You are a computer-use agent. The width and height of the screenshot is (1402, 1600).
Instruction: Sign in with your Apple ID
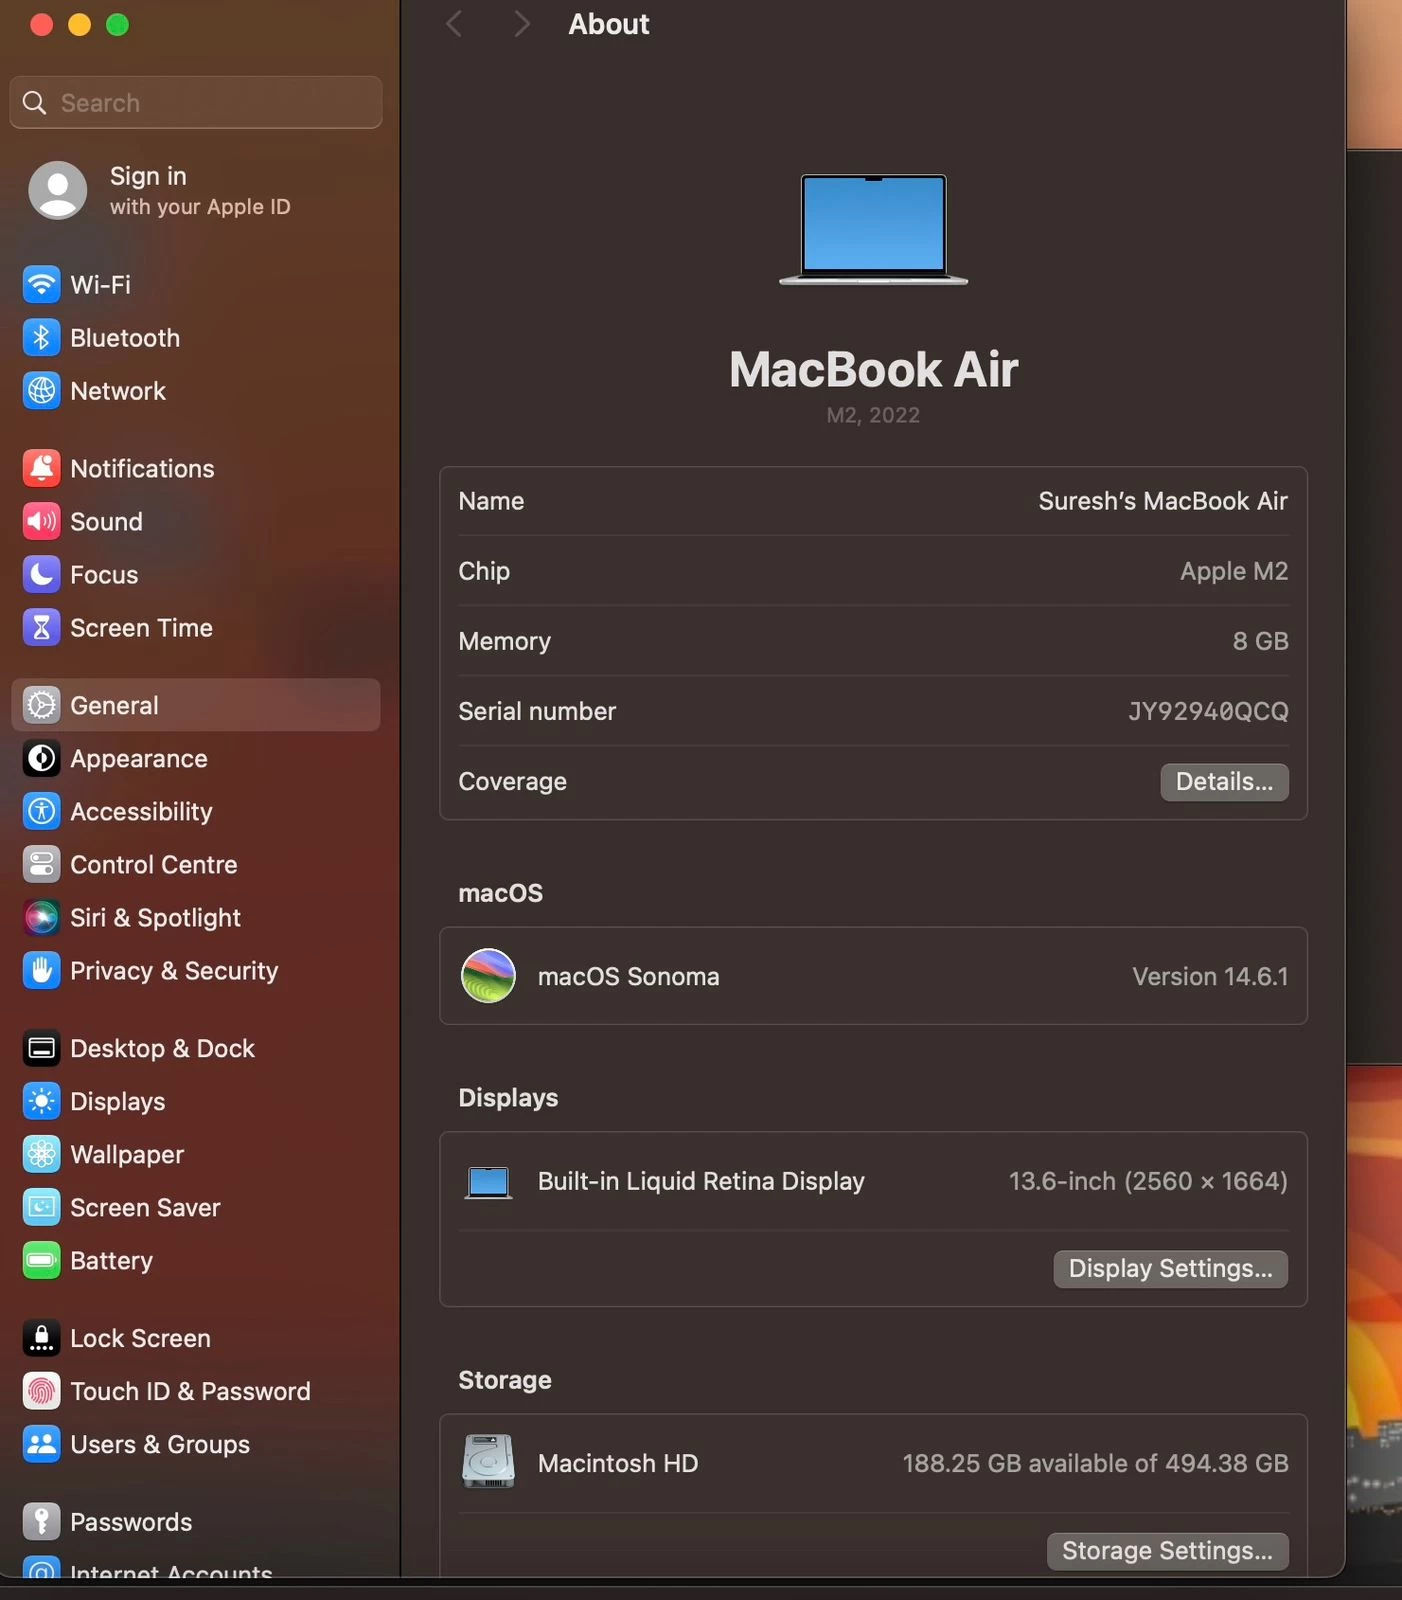click(200, 190)
